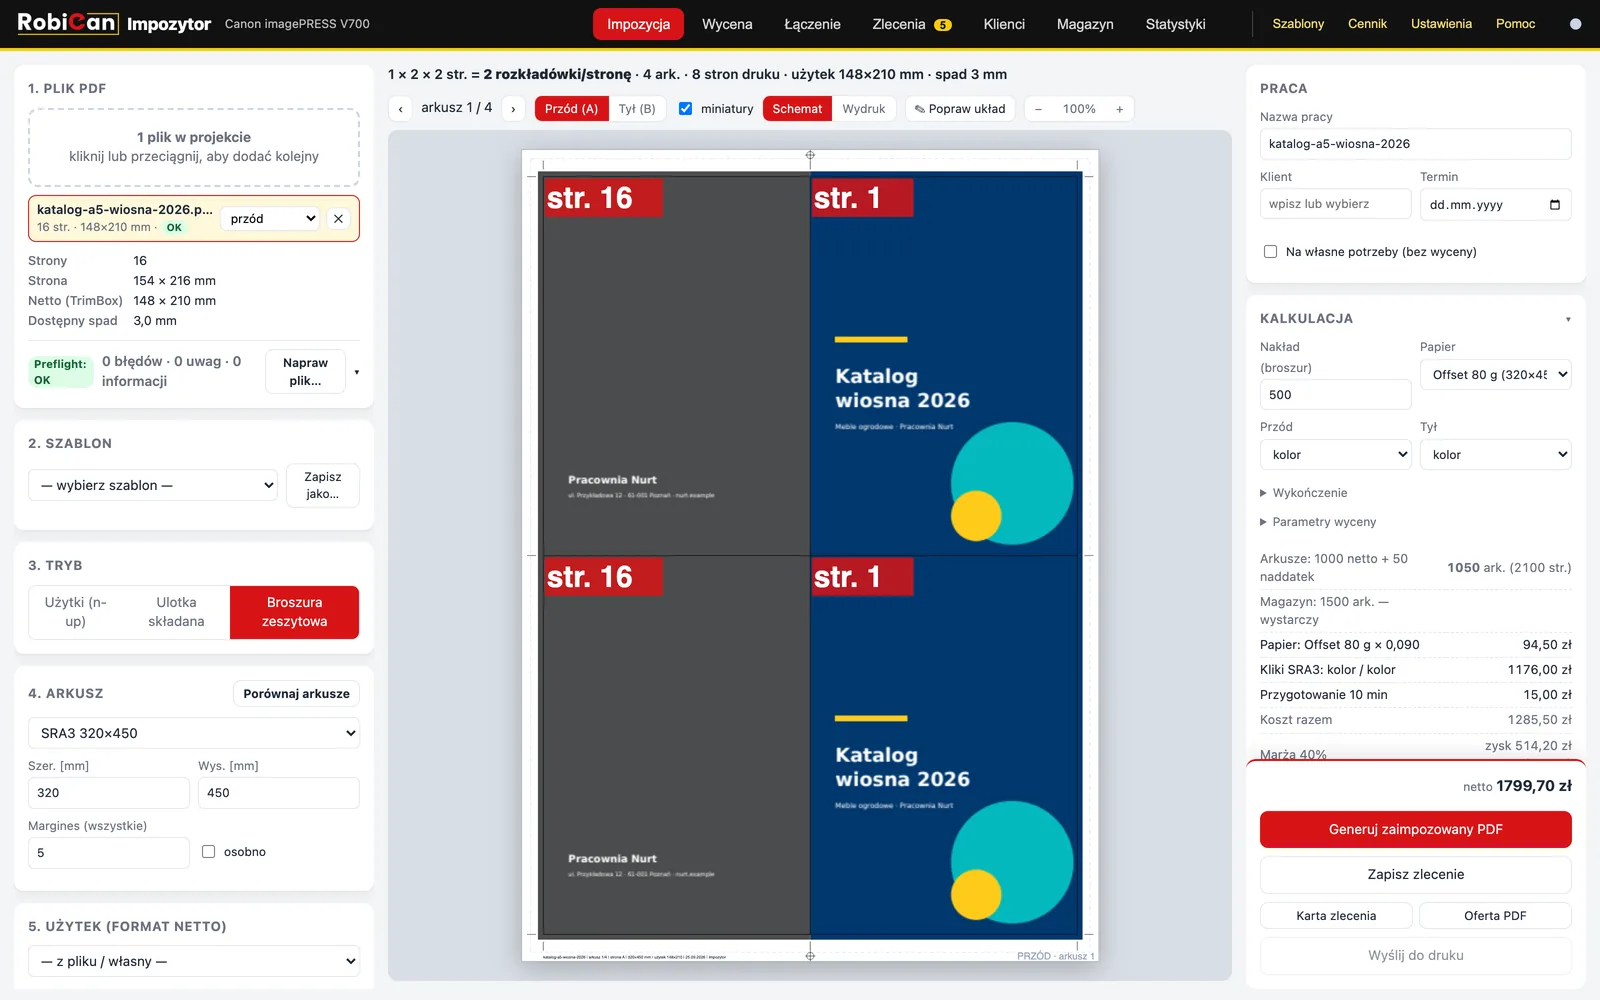
Task: Expand Wykończenie section
Action: click(1304, 493)
